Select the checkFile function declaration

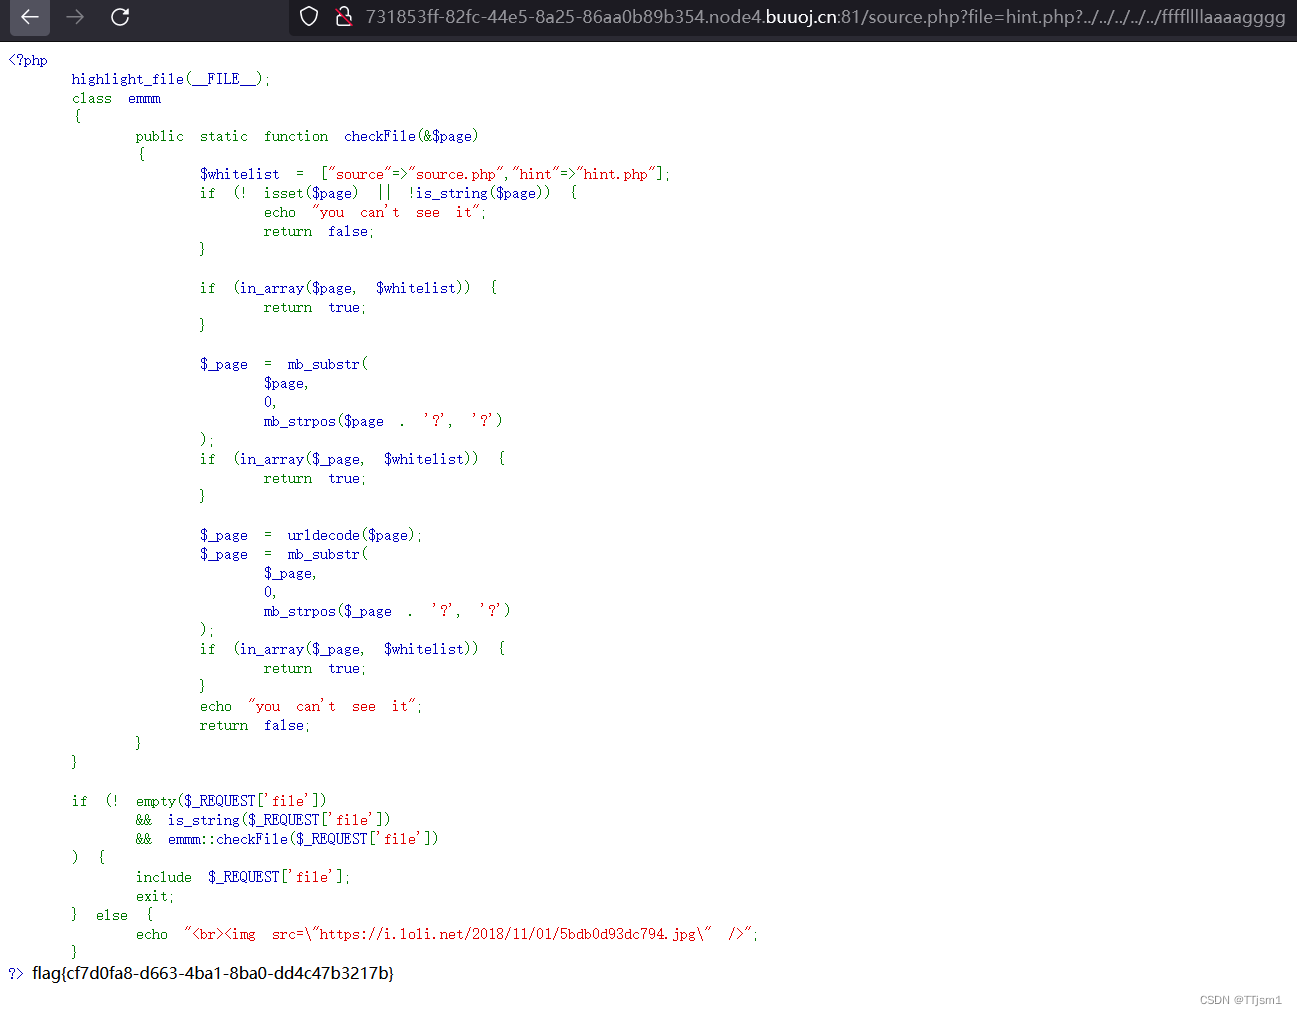click(x=307, y=136)
